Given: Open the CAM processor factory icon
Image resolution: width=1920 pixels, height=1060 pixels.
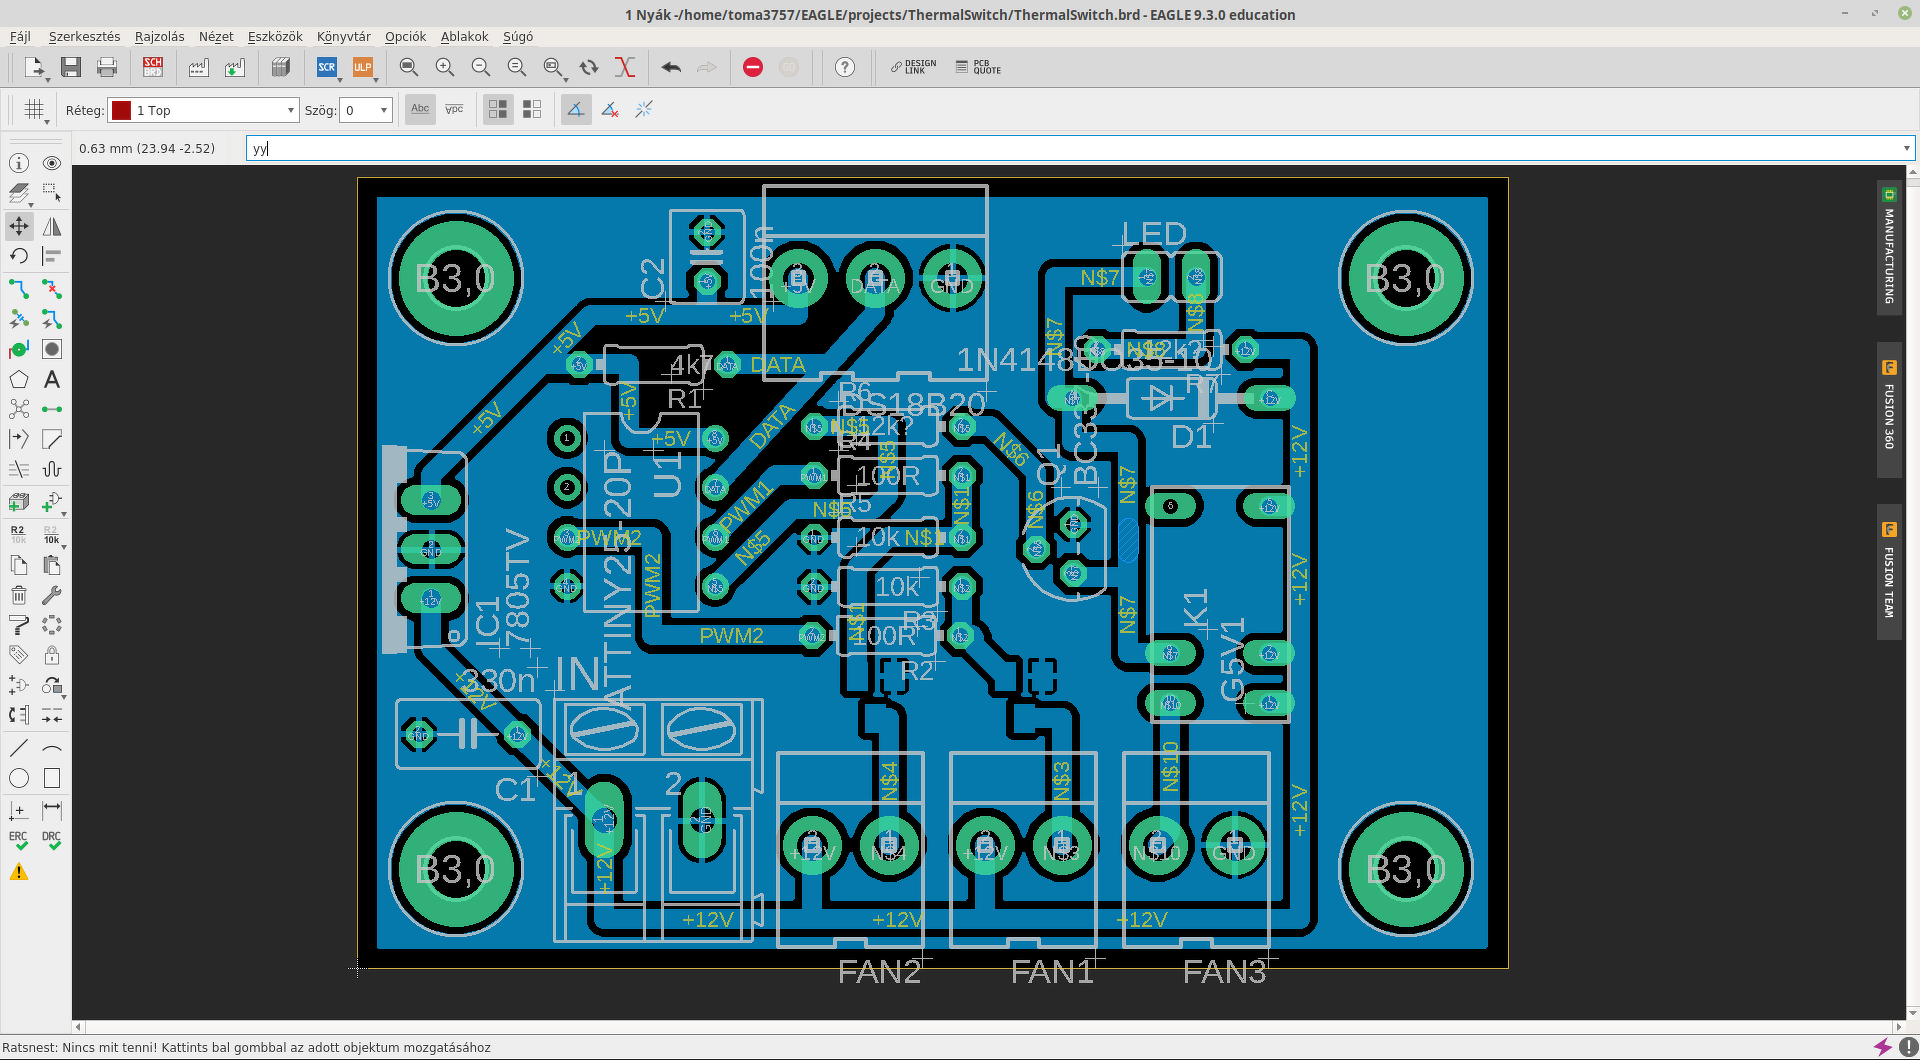Looking at the screenshot, I should coord(198,67).
